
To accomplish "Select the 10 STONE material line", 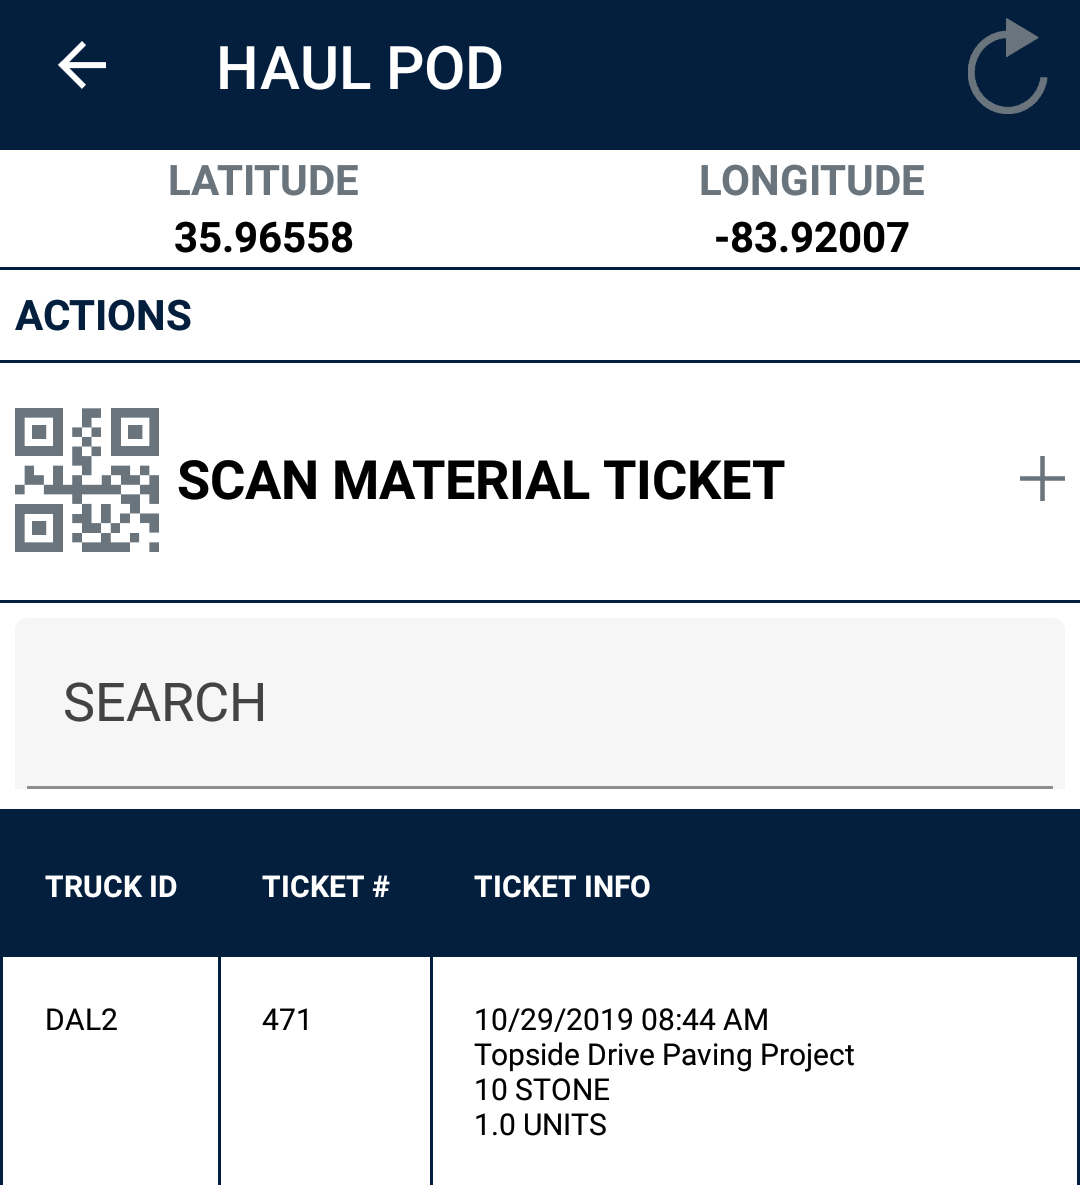I will 542,1090.
